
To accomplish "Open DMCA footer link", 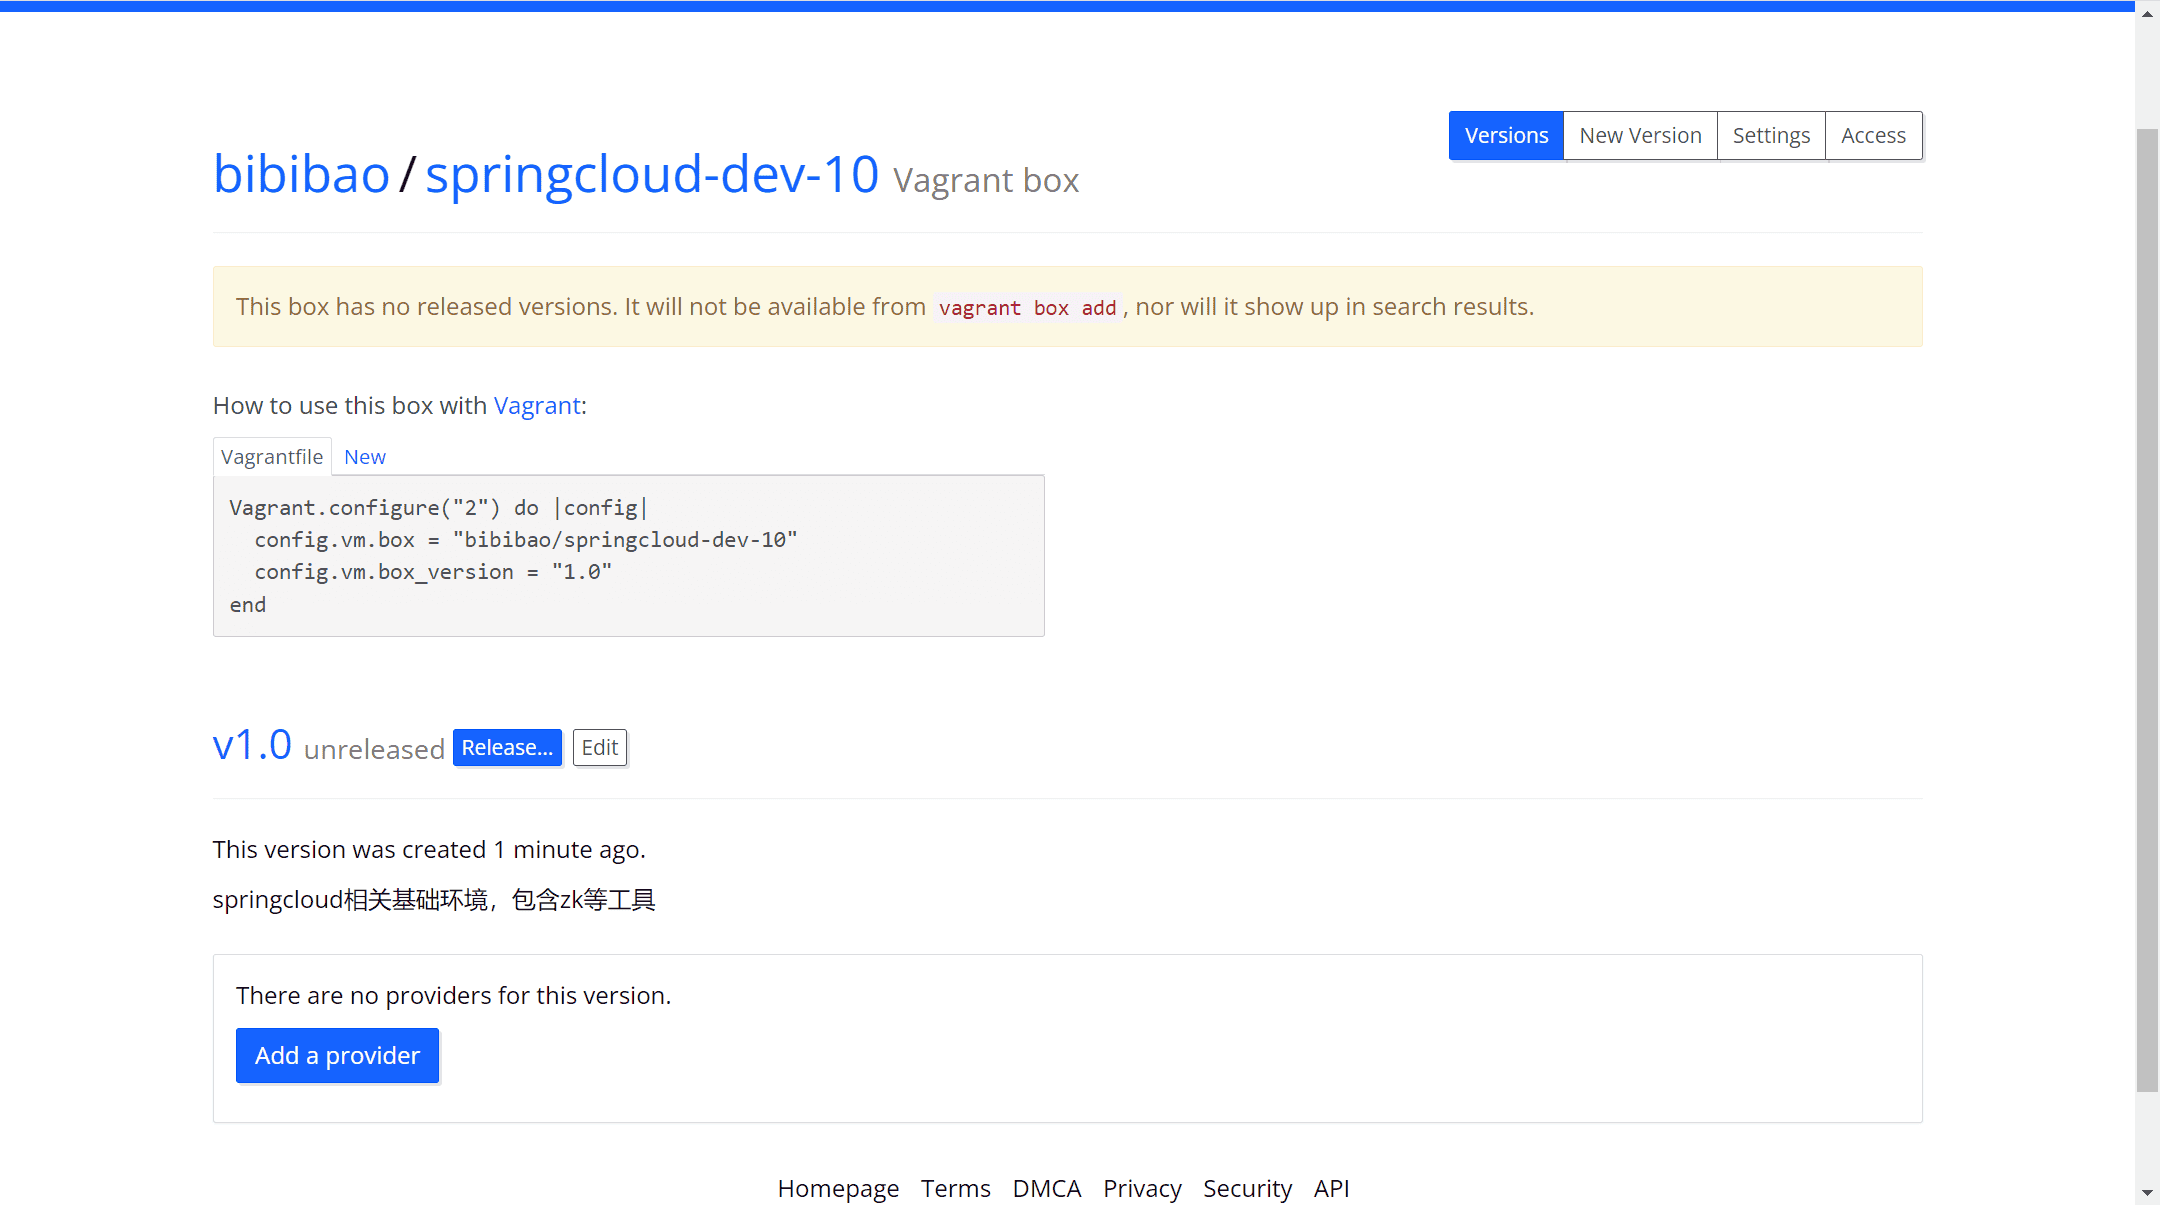I will [x=1047, y=1188].
